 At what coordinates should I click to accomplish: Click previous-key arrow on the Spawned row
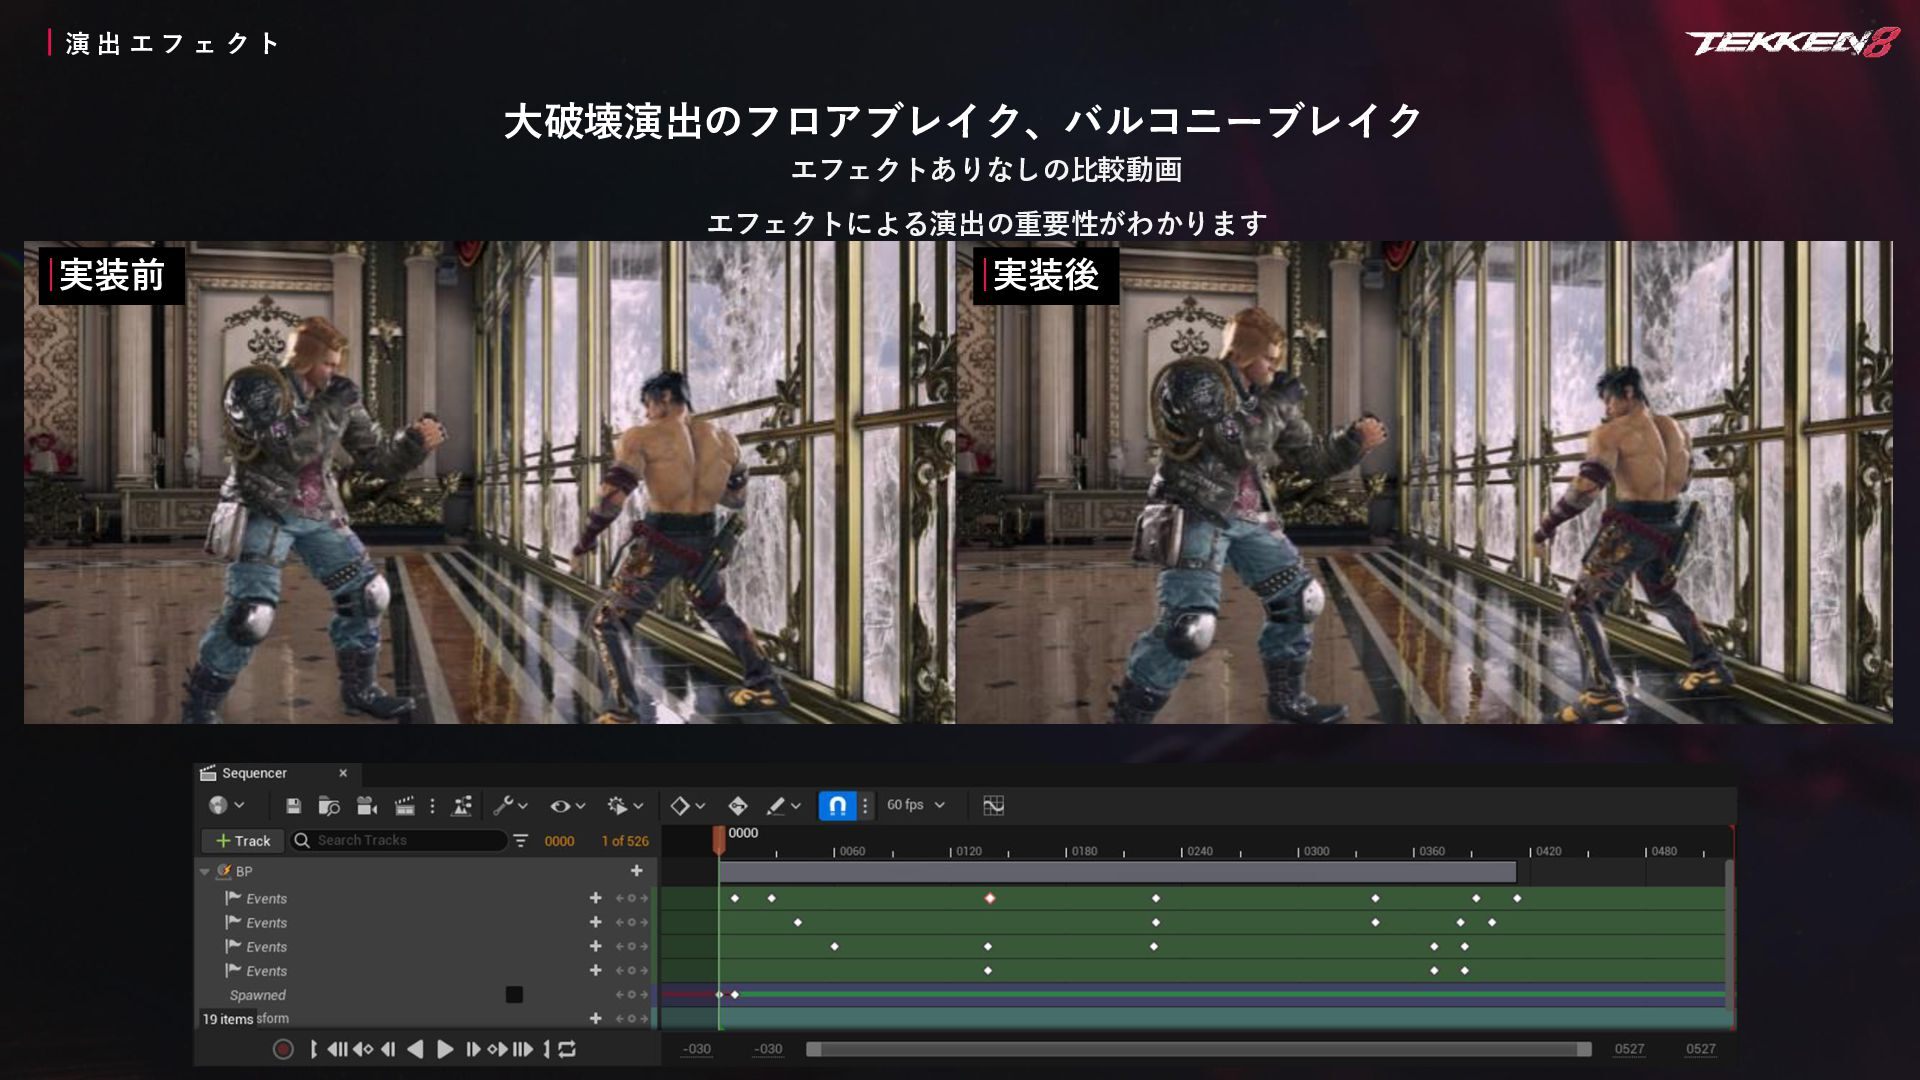[x=620, y=995]
